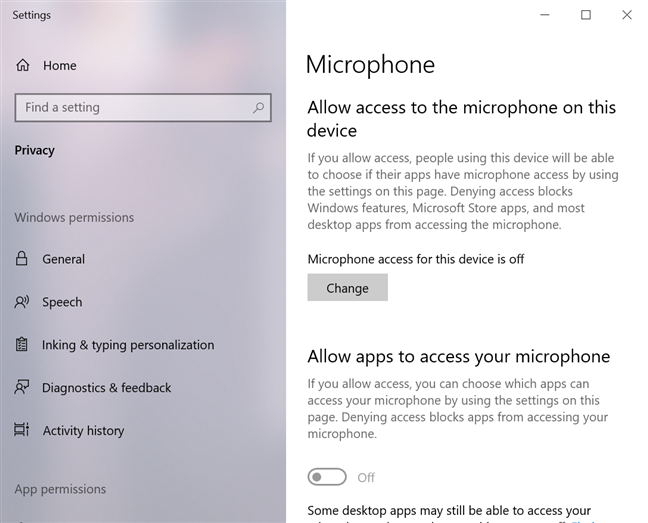Click the Privacy section heading

(x=35, y=150)
